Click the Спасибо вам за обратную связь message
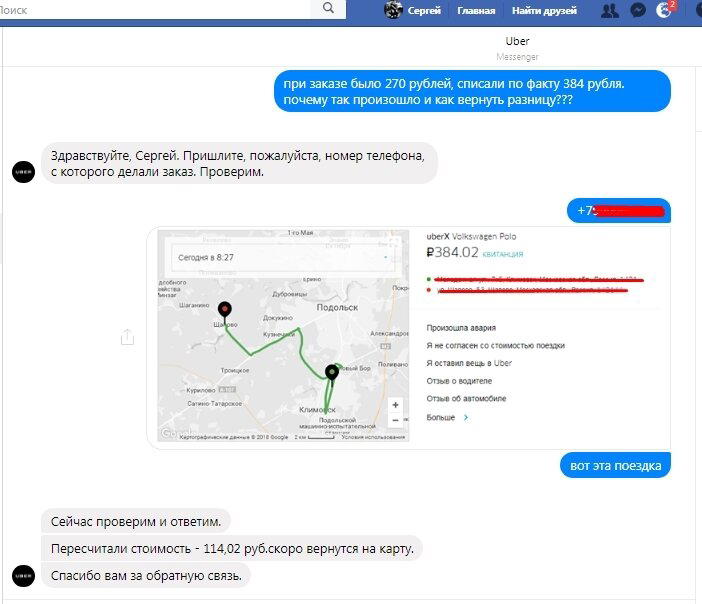The height and width of the screenshot is (604, 702). pyautogui.click(x=146, y=575)
